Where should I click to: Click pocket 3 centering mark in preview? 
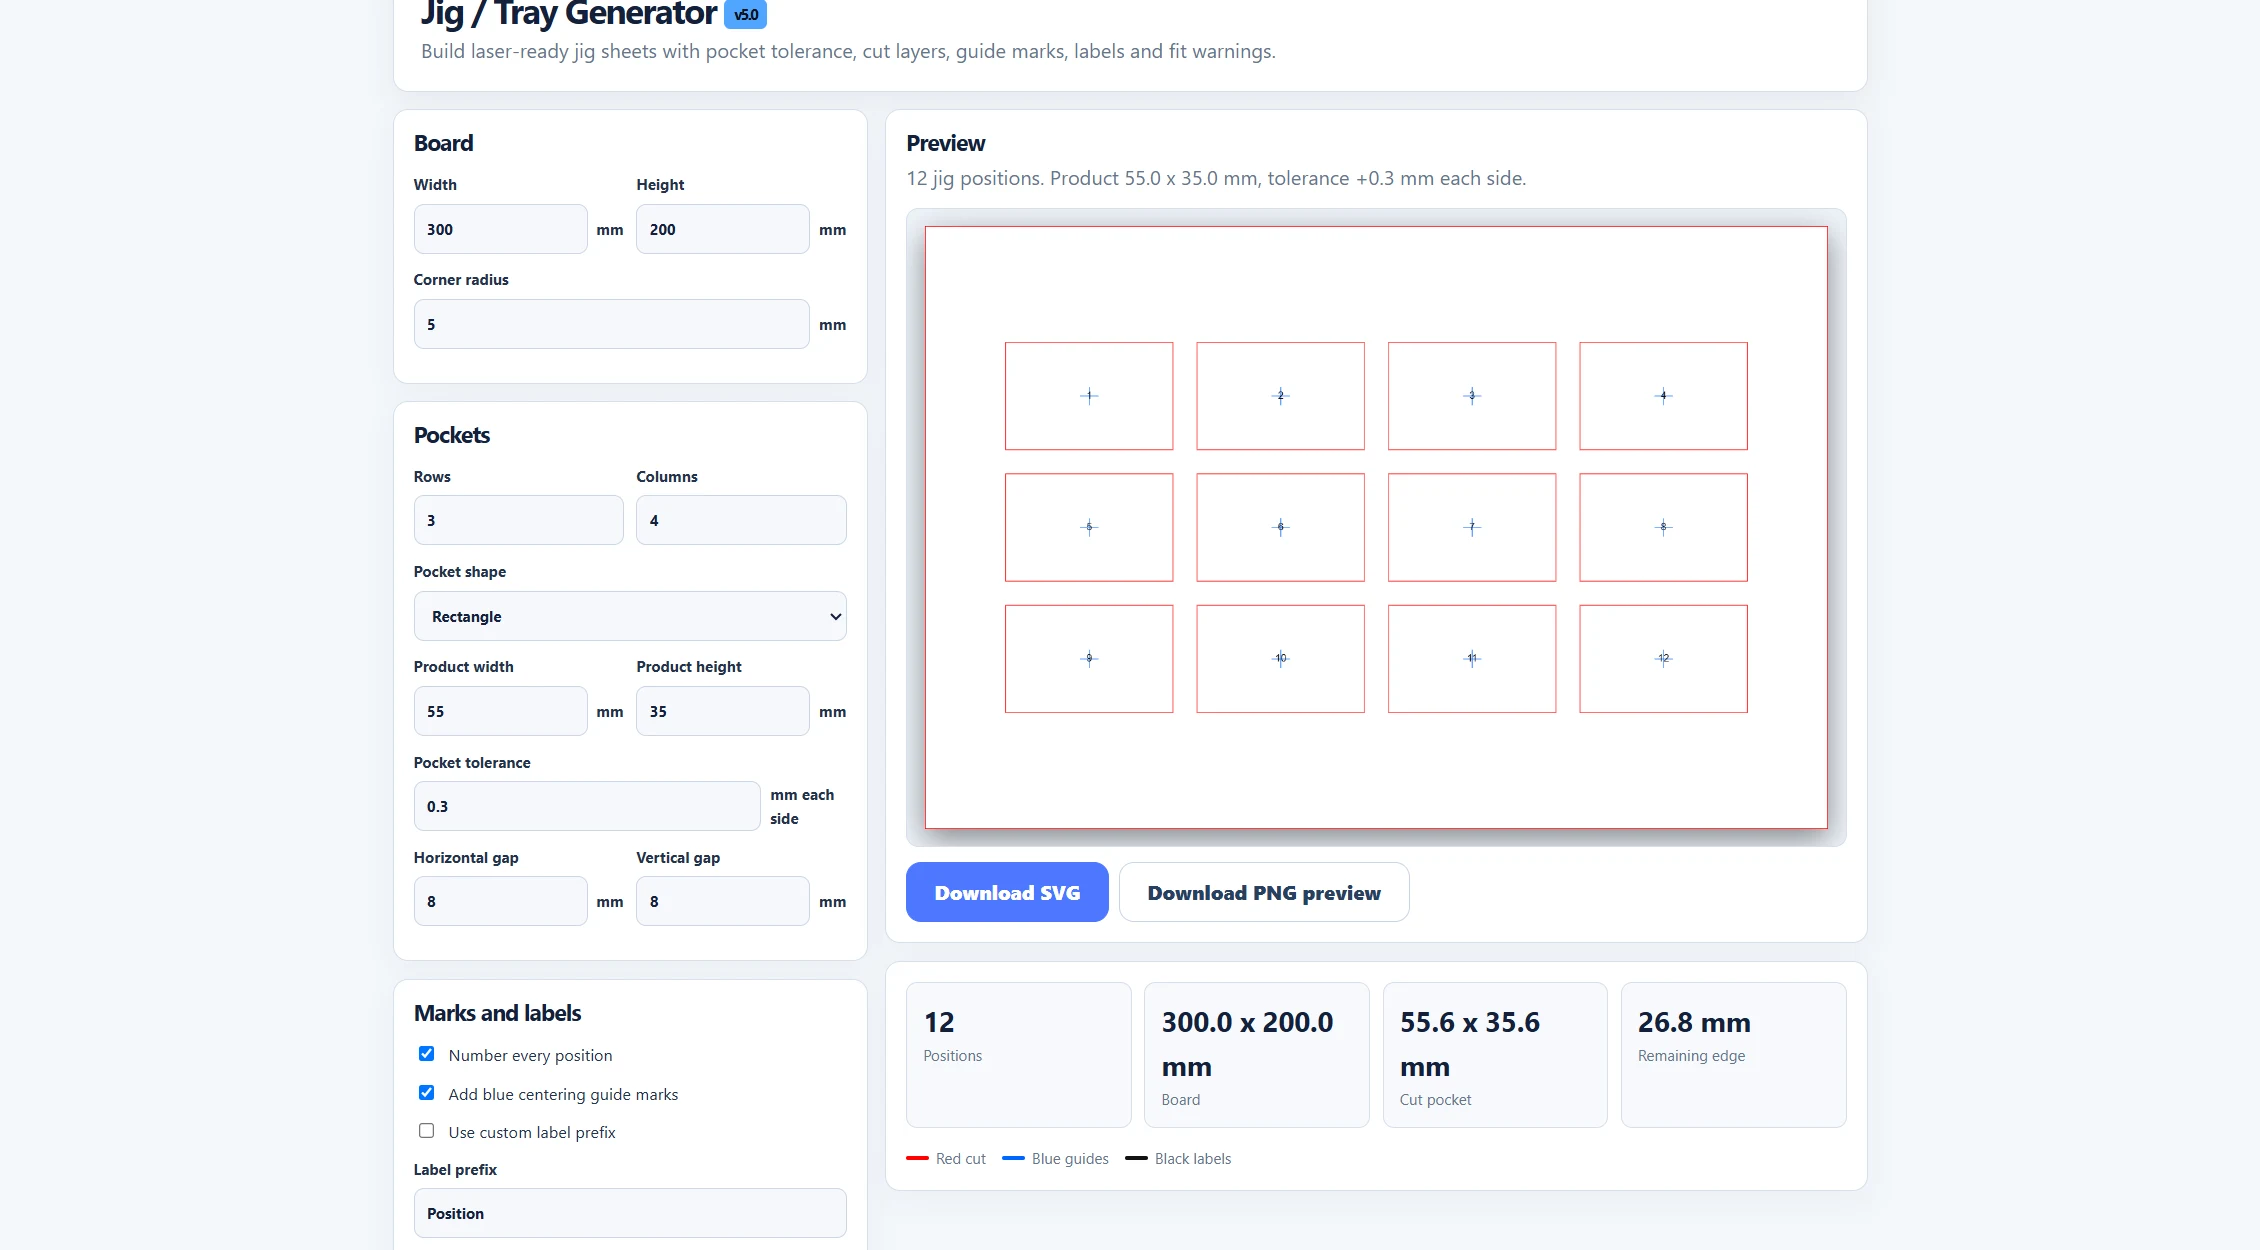1472,396
